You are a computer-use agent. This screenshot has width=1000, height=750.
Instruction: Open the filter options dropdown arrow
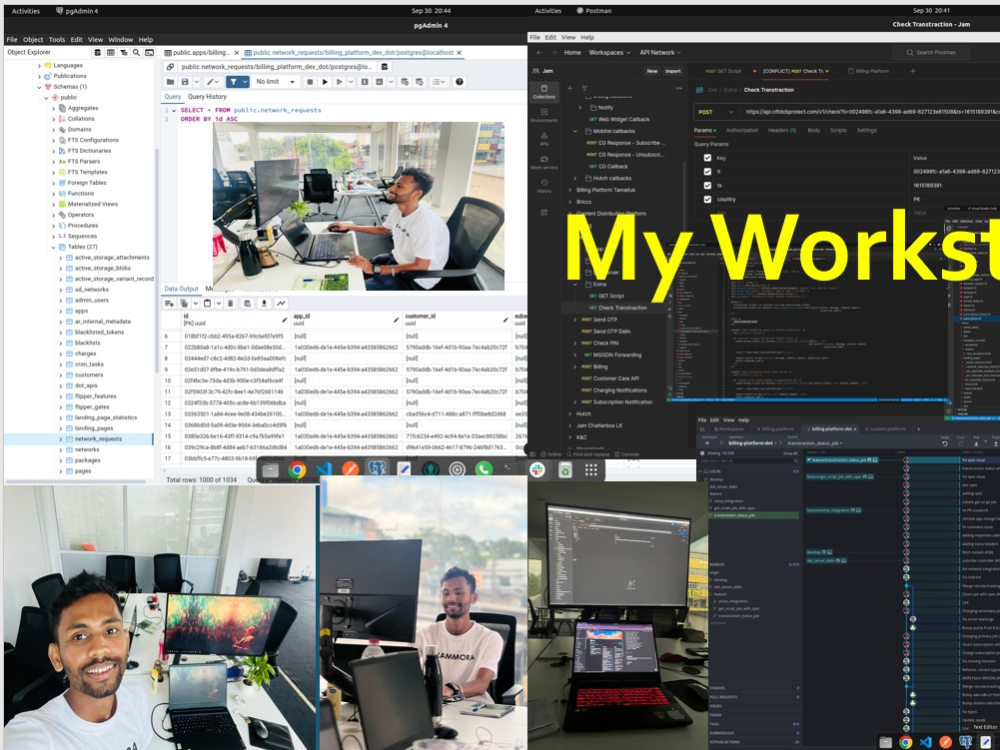(x=245, y=82)
